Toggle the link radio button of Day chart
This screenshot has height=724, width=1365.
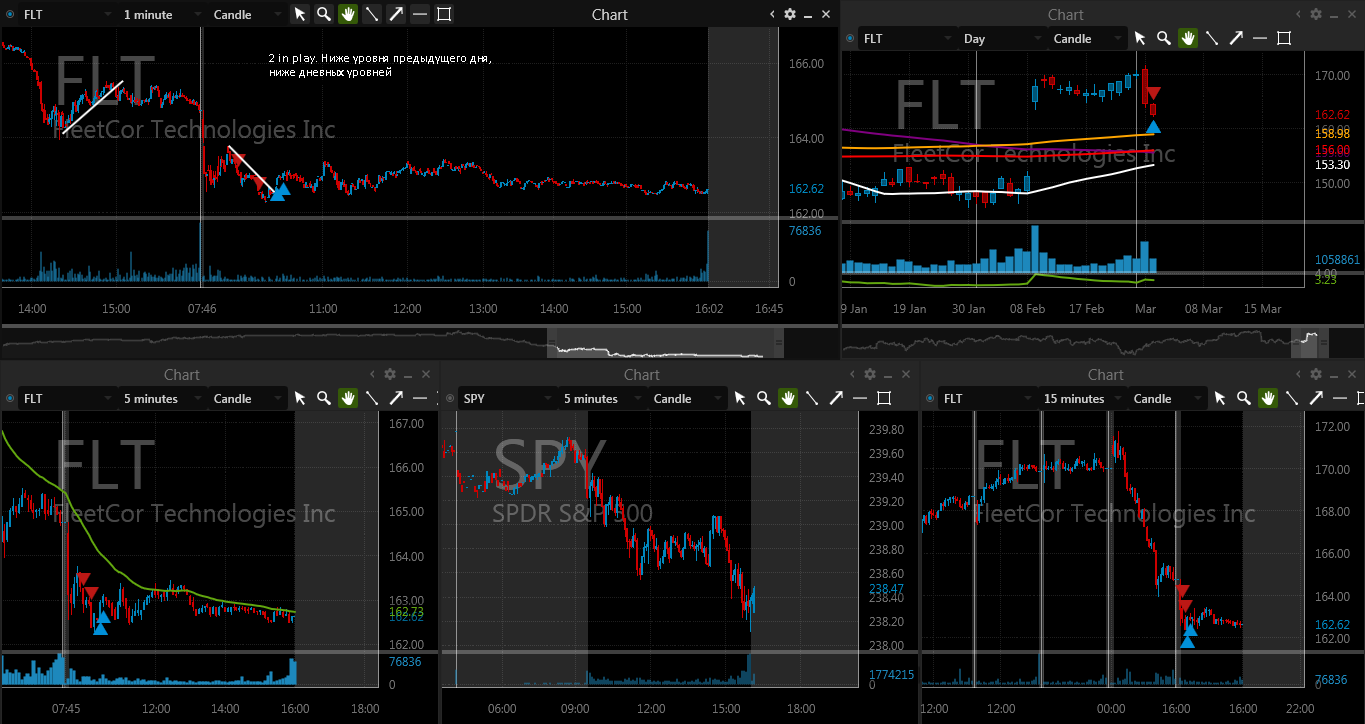pos(850,38)
